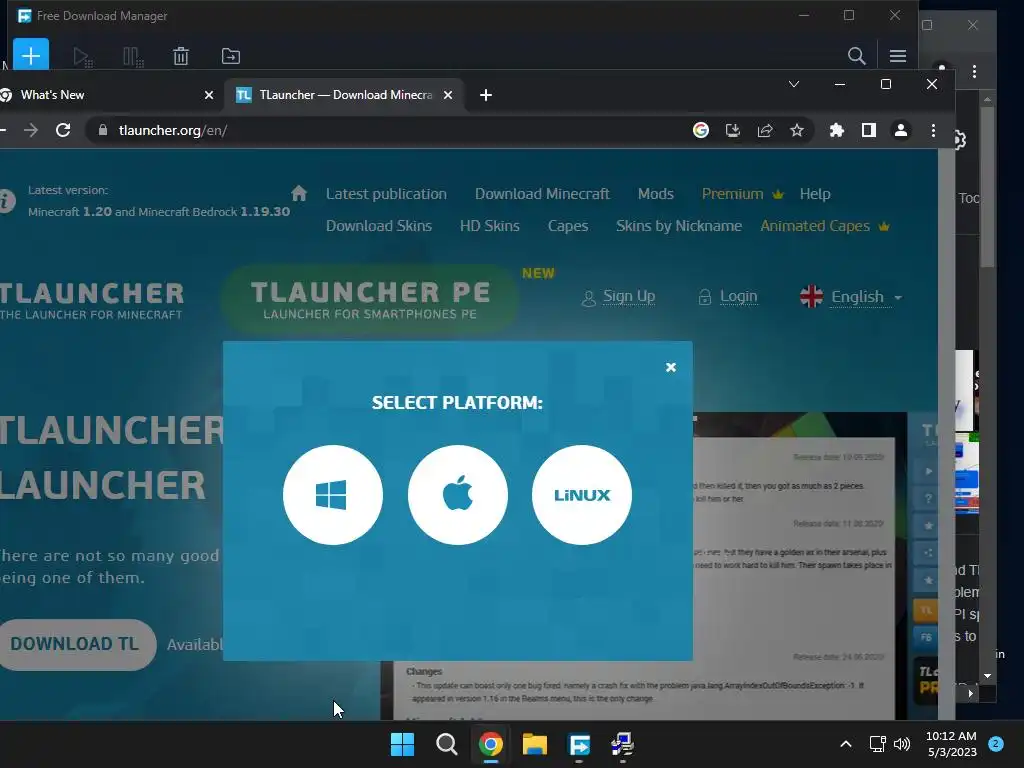The image size is (1024, 768).
Task: Open Chrome profile avatar
Action: (x=901, y=131)
